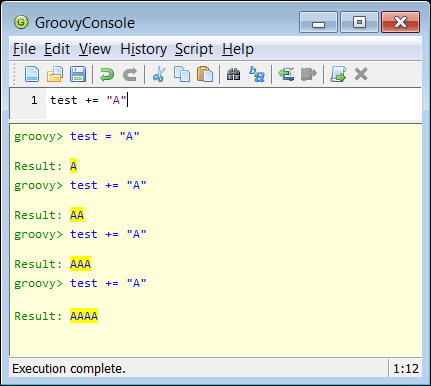Click the result value AAA
Image resolution: width=431 pixels, height=386 pixels.
click(x=80, y=264)
